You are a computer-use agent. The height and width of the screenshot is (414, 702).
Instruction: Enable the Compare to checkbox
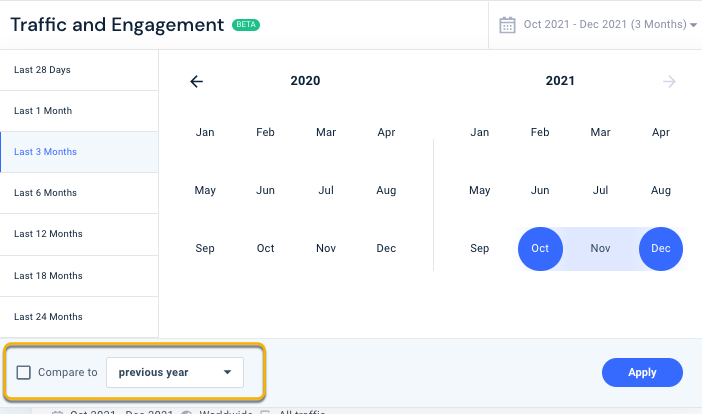pyautogui.click(x=24, y=373)
